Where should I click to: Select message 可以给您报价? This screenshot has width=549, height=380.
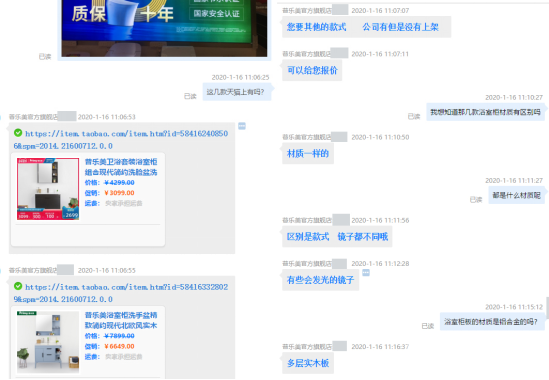(312, 70)
